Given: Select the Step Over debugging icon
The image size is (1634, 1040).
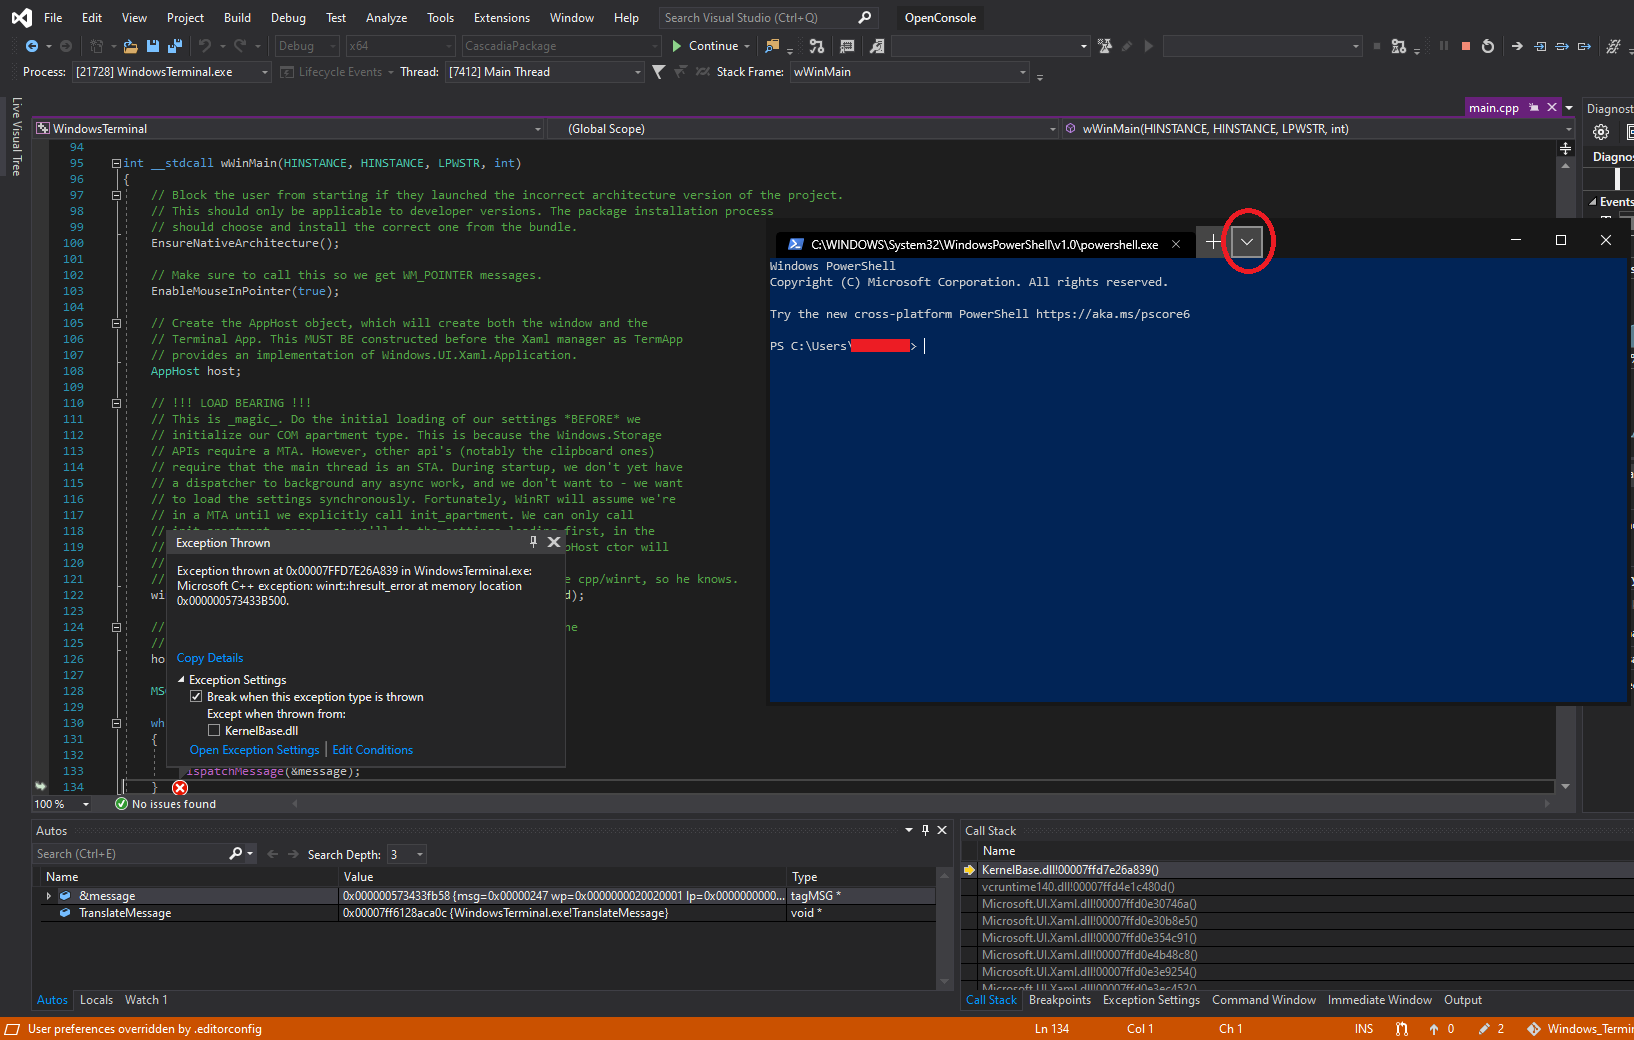Looking at the screenshot, I should click(1561, 45).
